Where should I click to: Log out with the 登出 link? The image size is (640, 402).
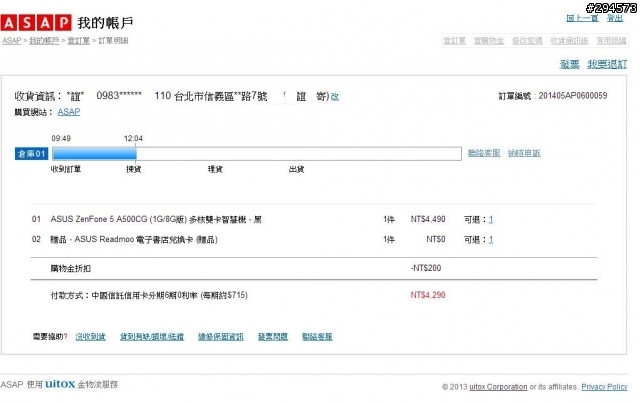click(x=615, y=18)
